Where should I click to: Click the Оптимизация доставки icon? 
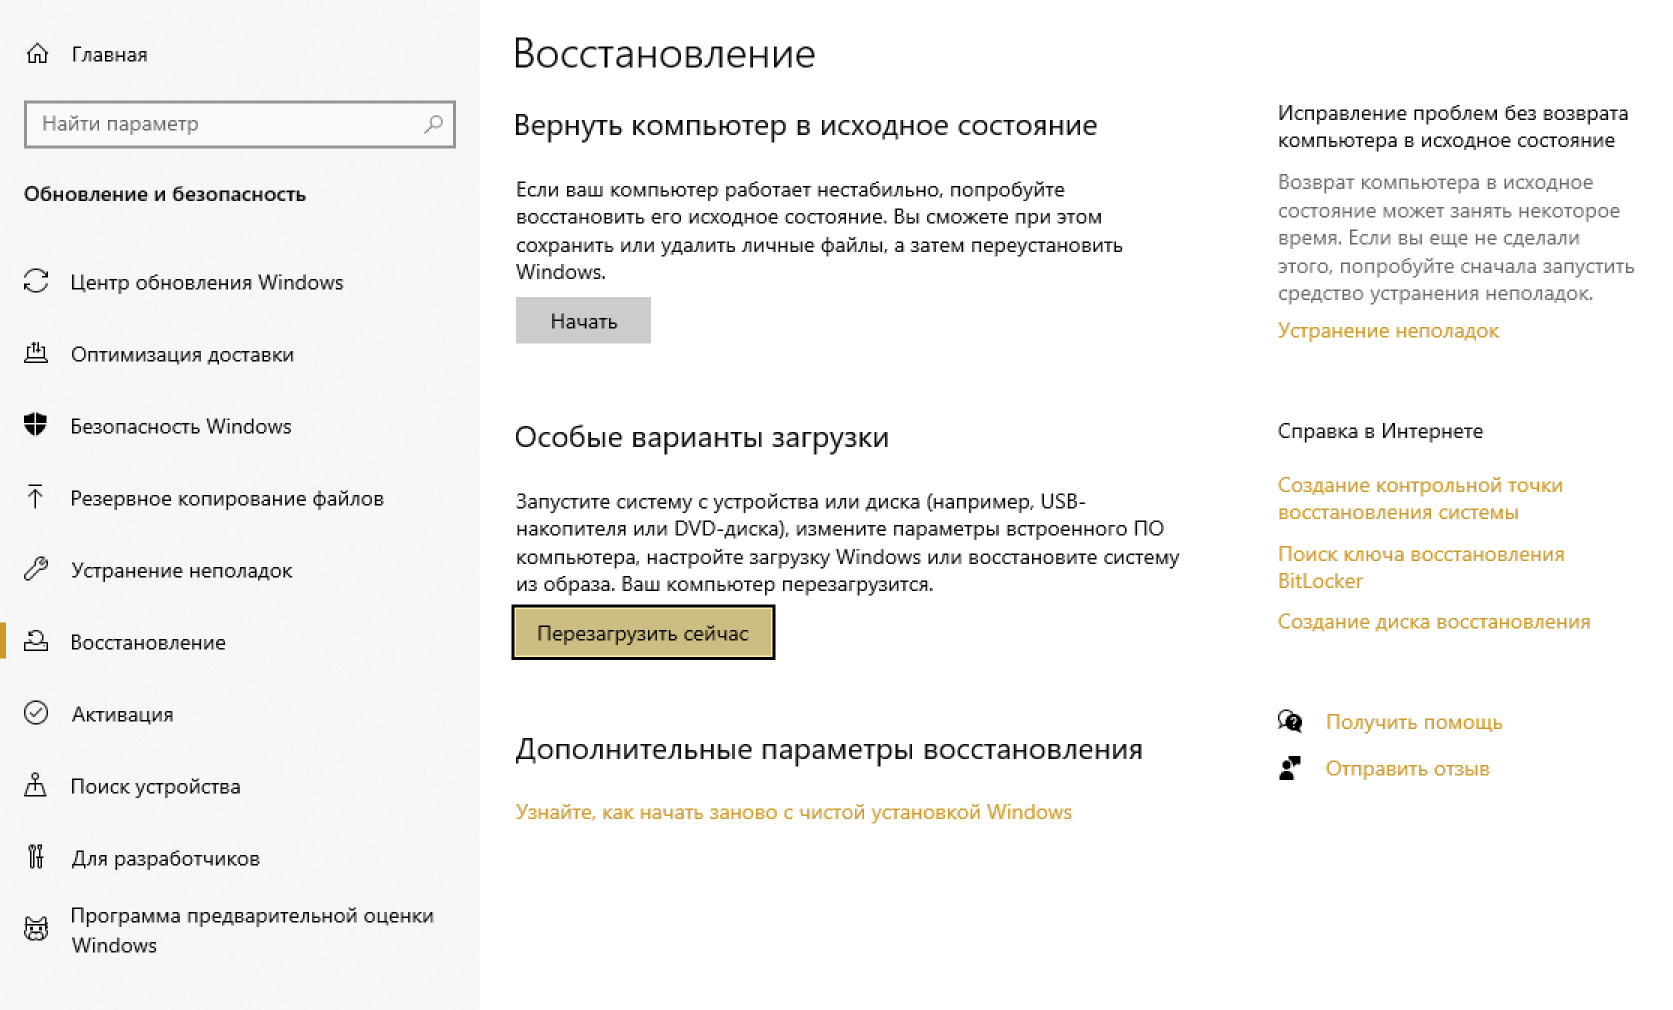(36, 353)
